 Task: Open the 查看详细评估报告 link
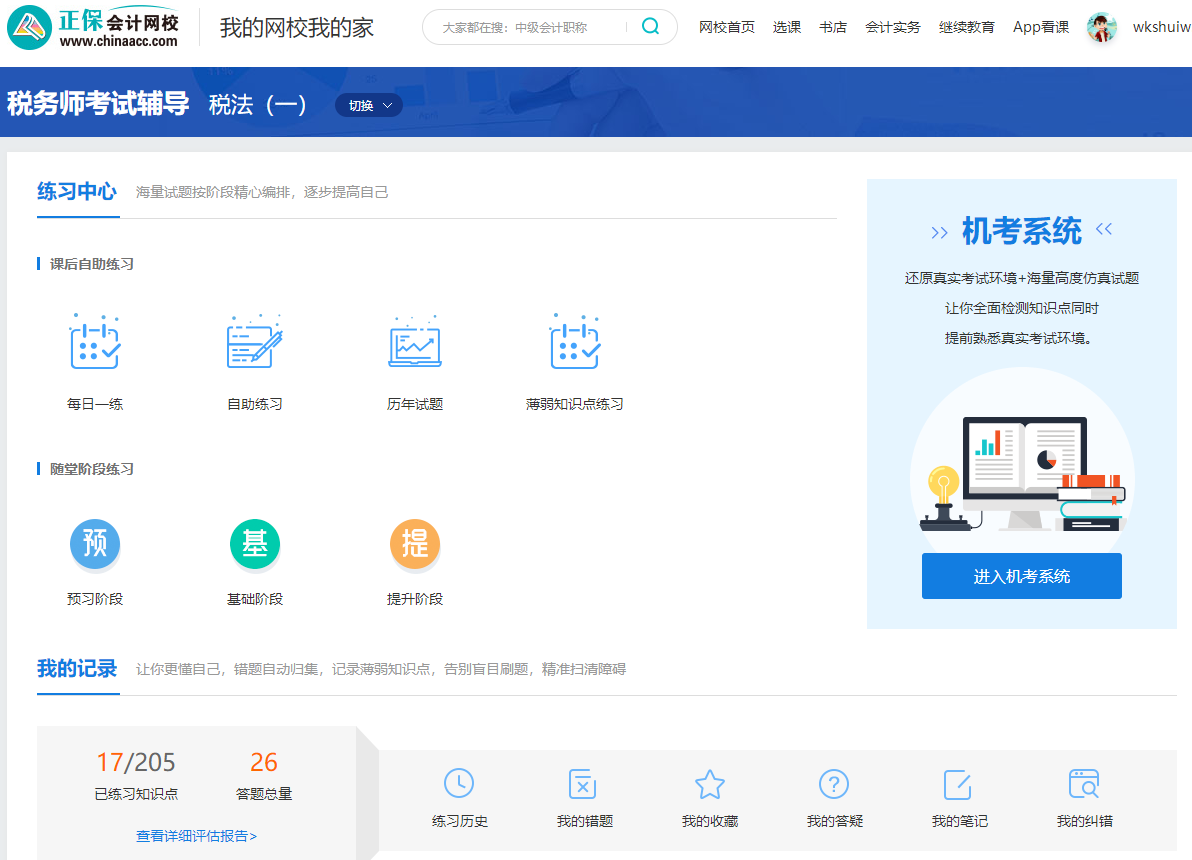(x=196, y=836)
